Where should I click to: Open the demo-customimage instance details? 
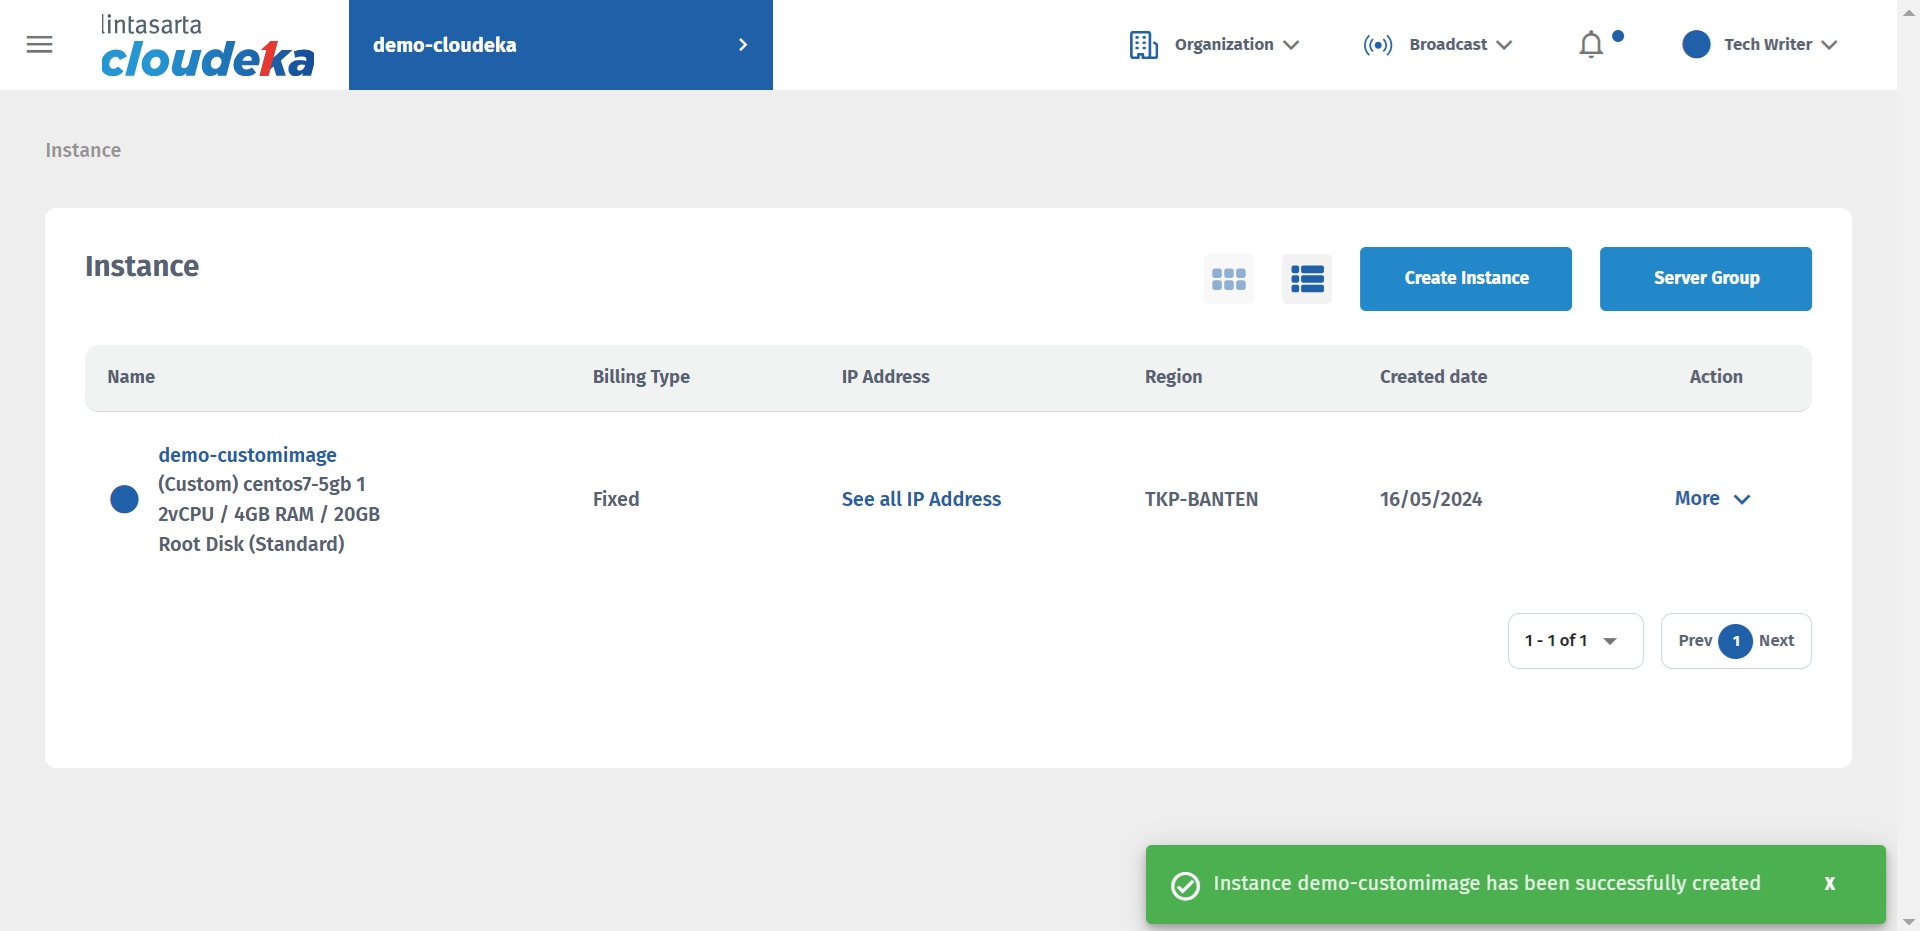tap(247, 455)
